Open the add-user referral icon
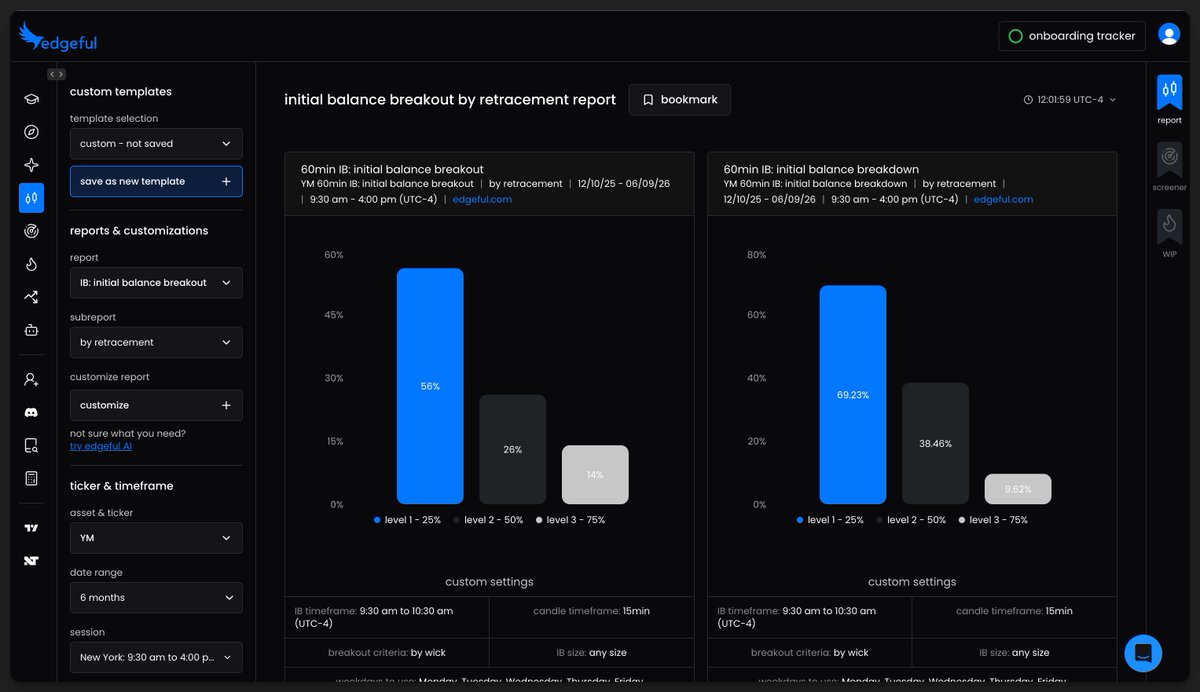Viewport: 1200px width, 692px height. point(31,379)
